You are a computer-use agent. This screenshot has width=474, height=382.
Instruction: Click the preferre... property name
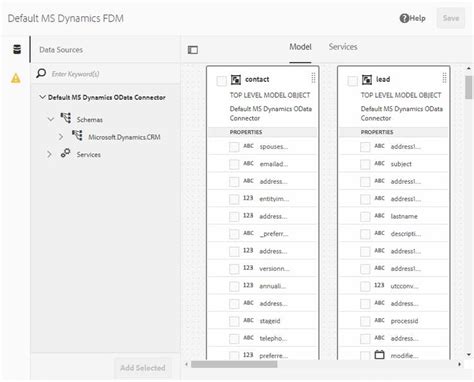click(x=274, y=356)
